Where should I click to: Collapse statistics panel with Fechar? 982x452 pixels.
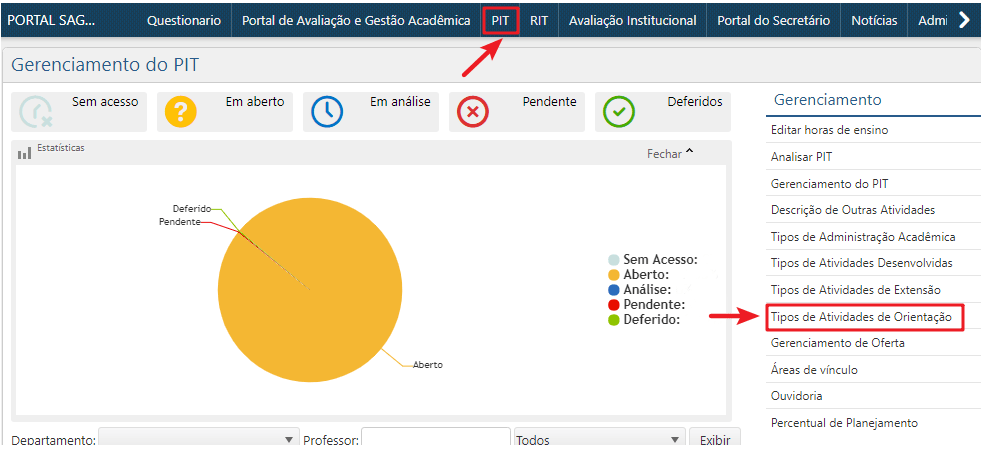pyautogui.click(x=670, y=154)
